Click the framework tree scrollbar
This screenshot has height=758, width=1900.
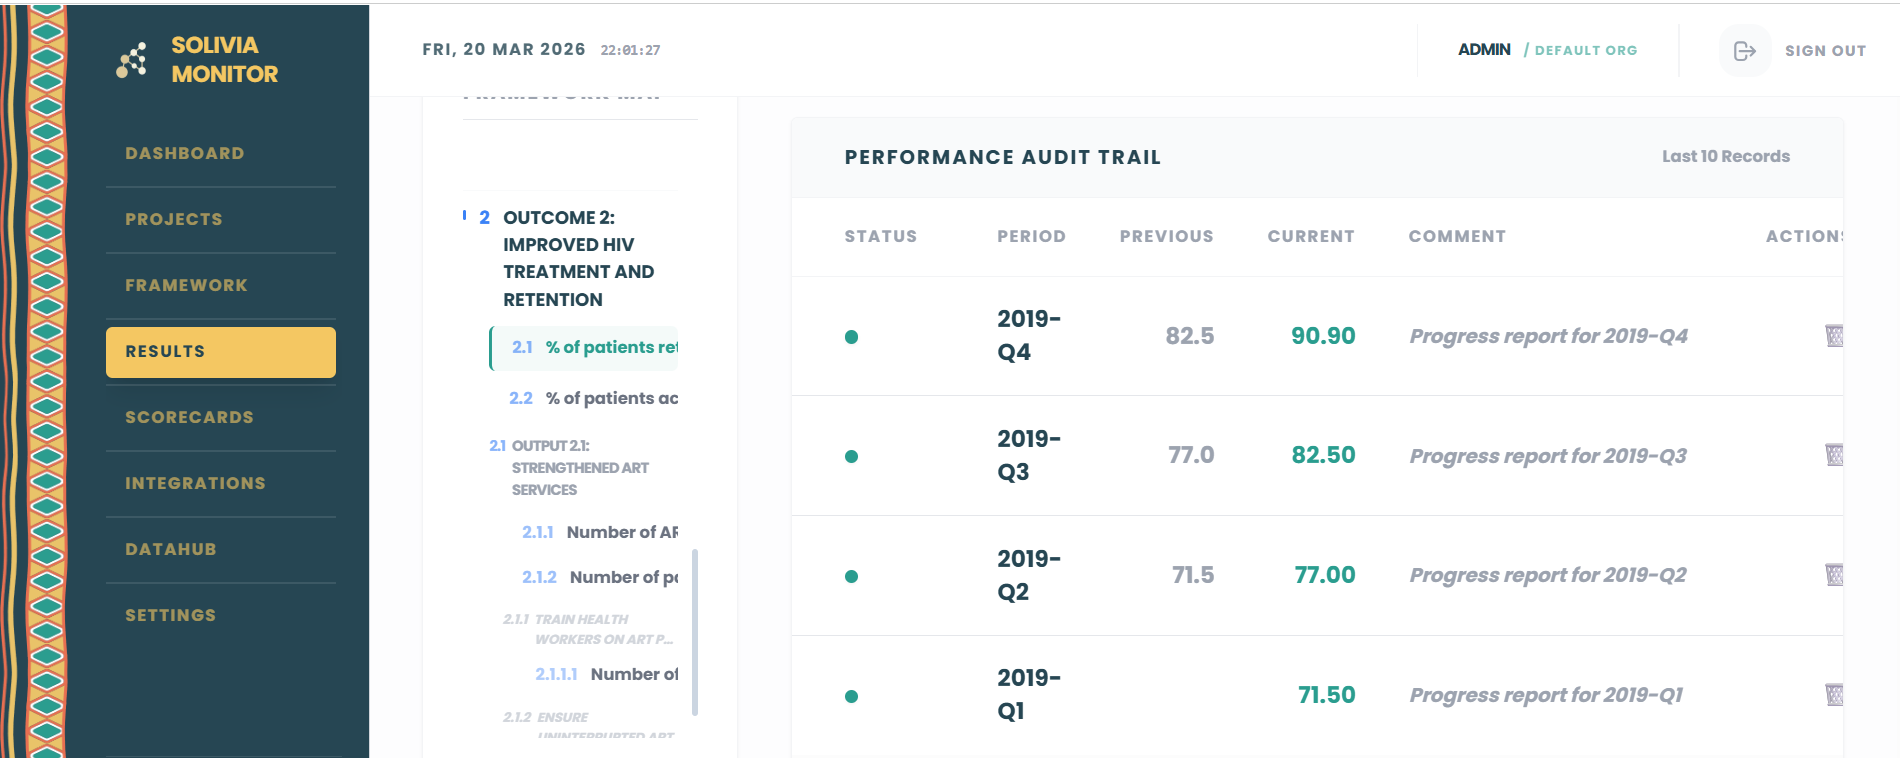tap(695, 632)
